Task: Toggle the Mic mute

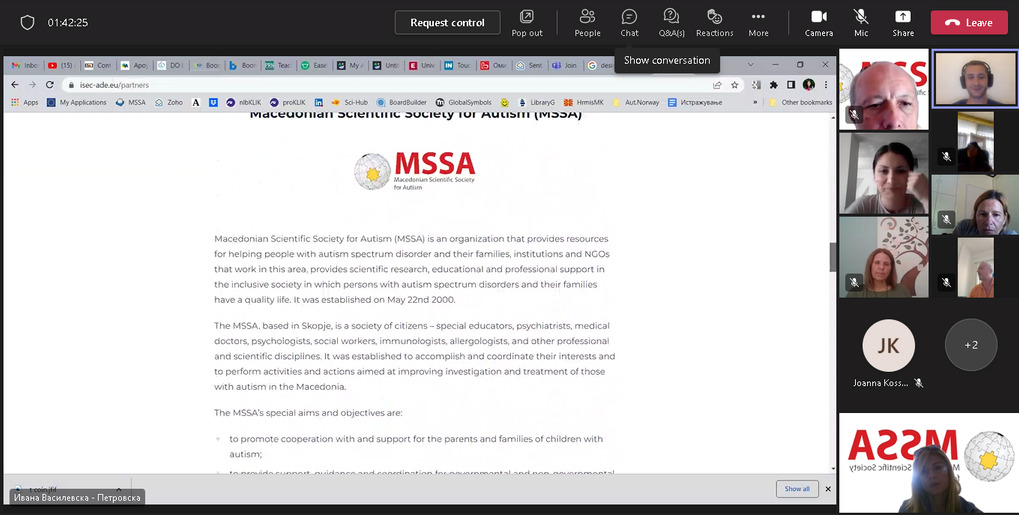Action: 861,22
